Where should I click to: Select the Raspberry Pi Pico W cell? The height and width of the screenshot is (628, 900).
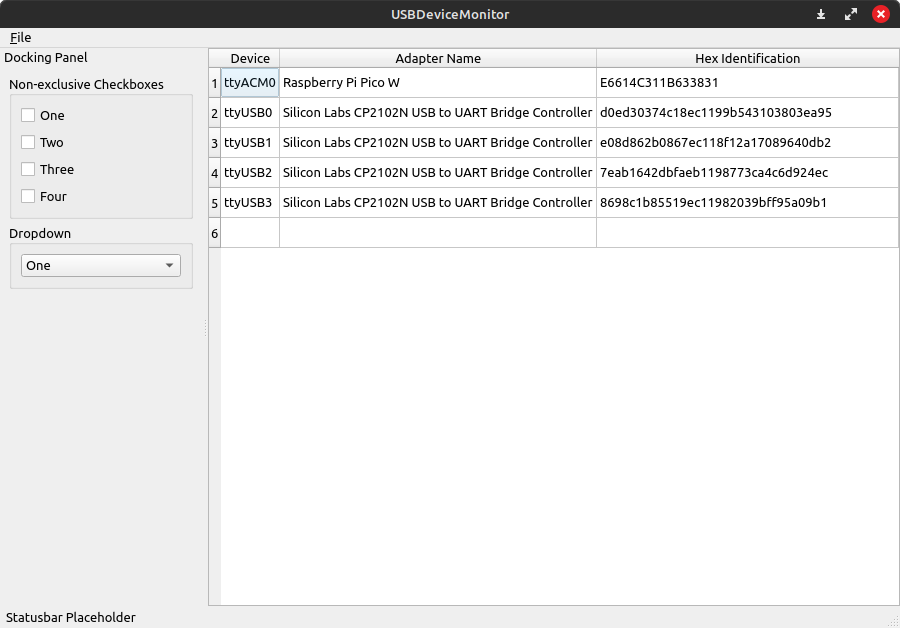pyautogui.click(x=438, y=83)
